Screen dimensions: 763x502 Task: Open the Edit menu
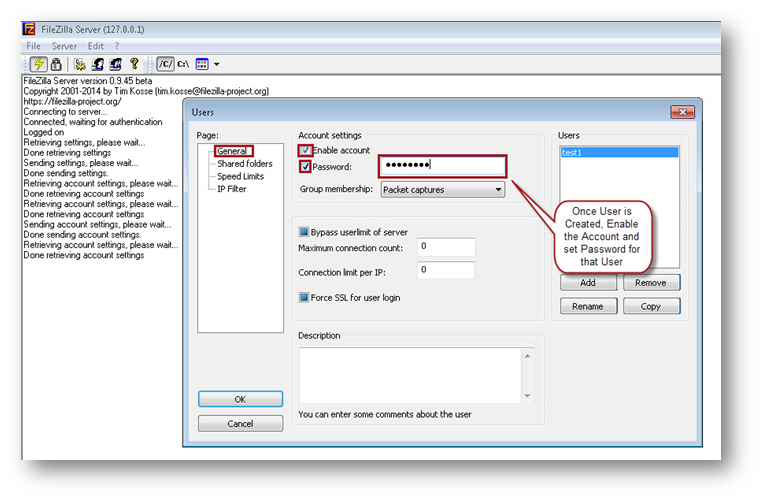coord(95,46)
